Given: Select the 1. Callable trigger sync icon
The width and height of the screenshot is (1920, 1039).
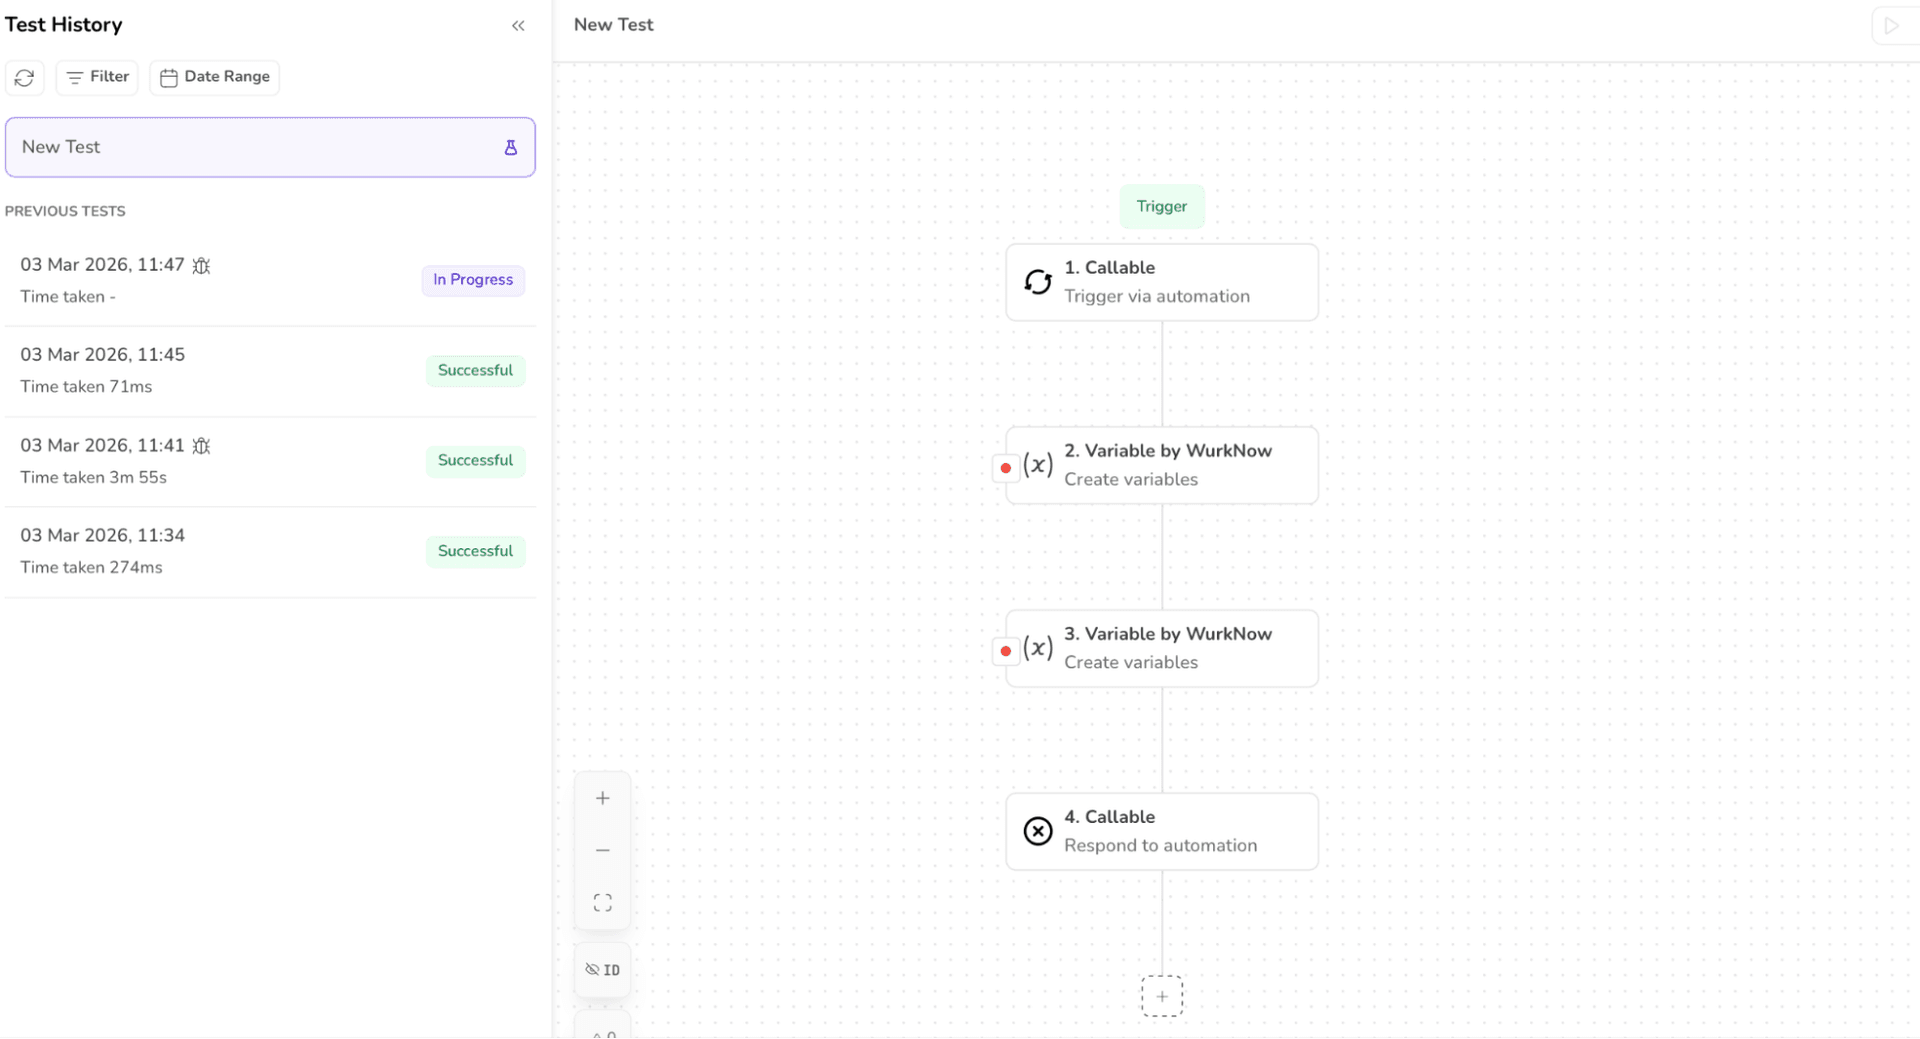Looking at the screenshot, I should 1038,282.
